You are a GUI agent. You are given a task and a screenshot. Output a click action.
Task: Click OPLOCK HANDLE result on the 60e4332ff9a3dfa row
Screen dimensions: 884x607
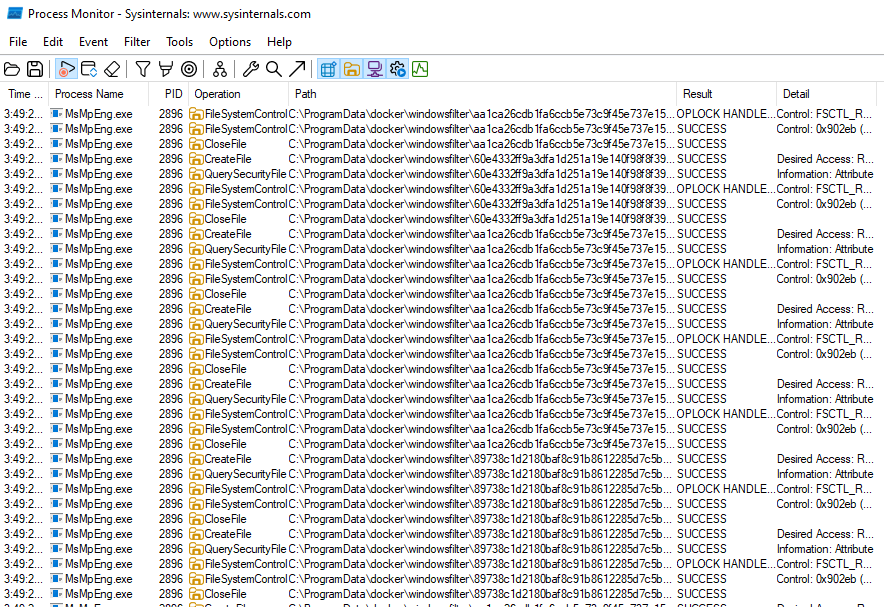[726, 189]
